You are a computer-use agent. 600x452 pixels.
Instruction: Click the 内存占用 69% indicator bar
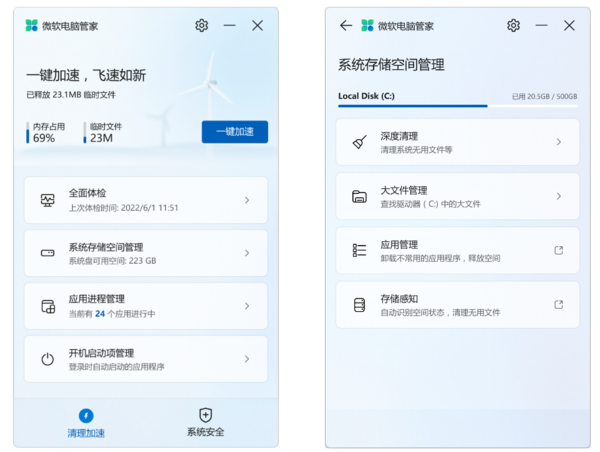pos(28,133)
